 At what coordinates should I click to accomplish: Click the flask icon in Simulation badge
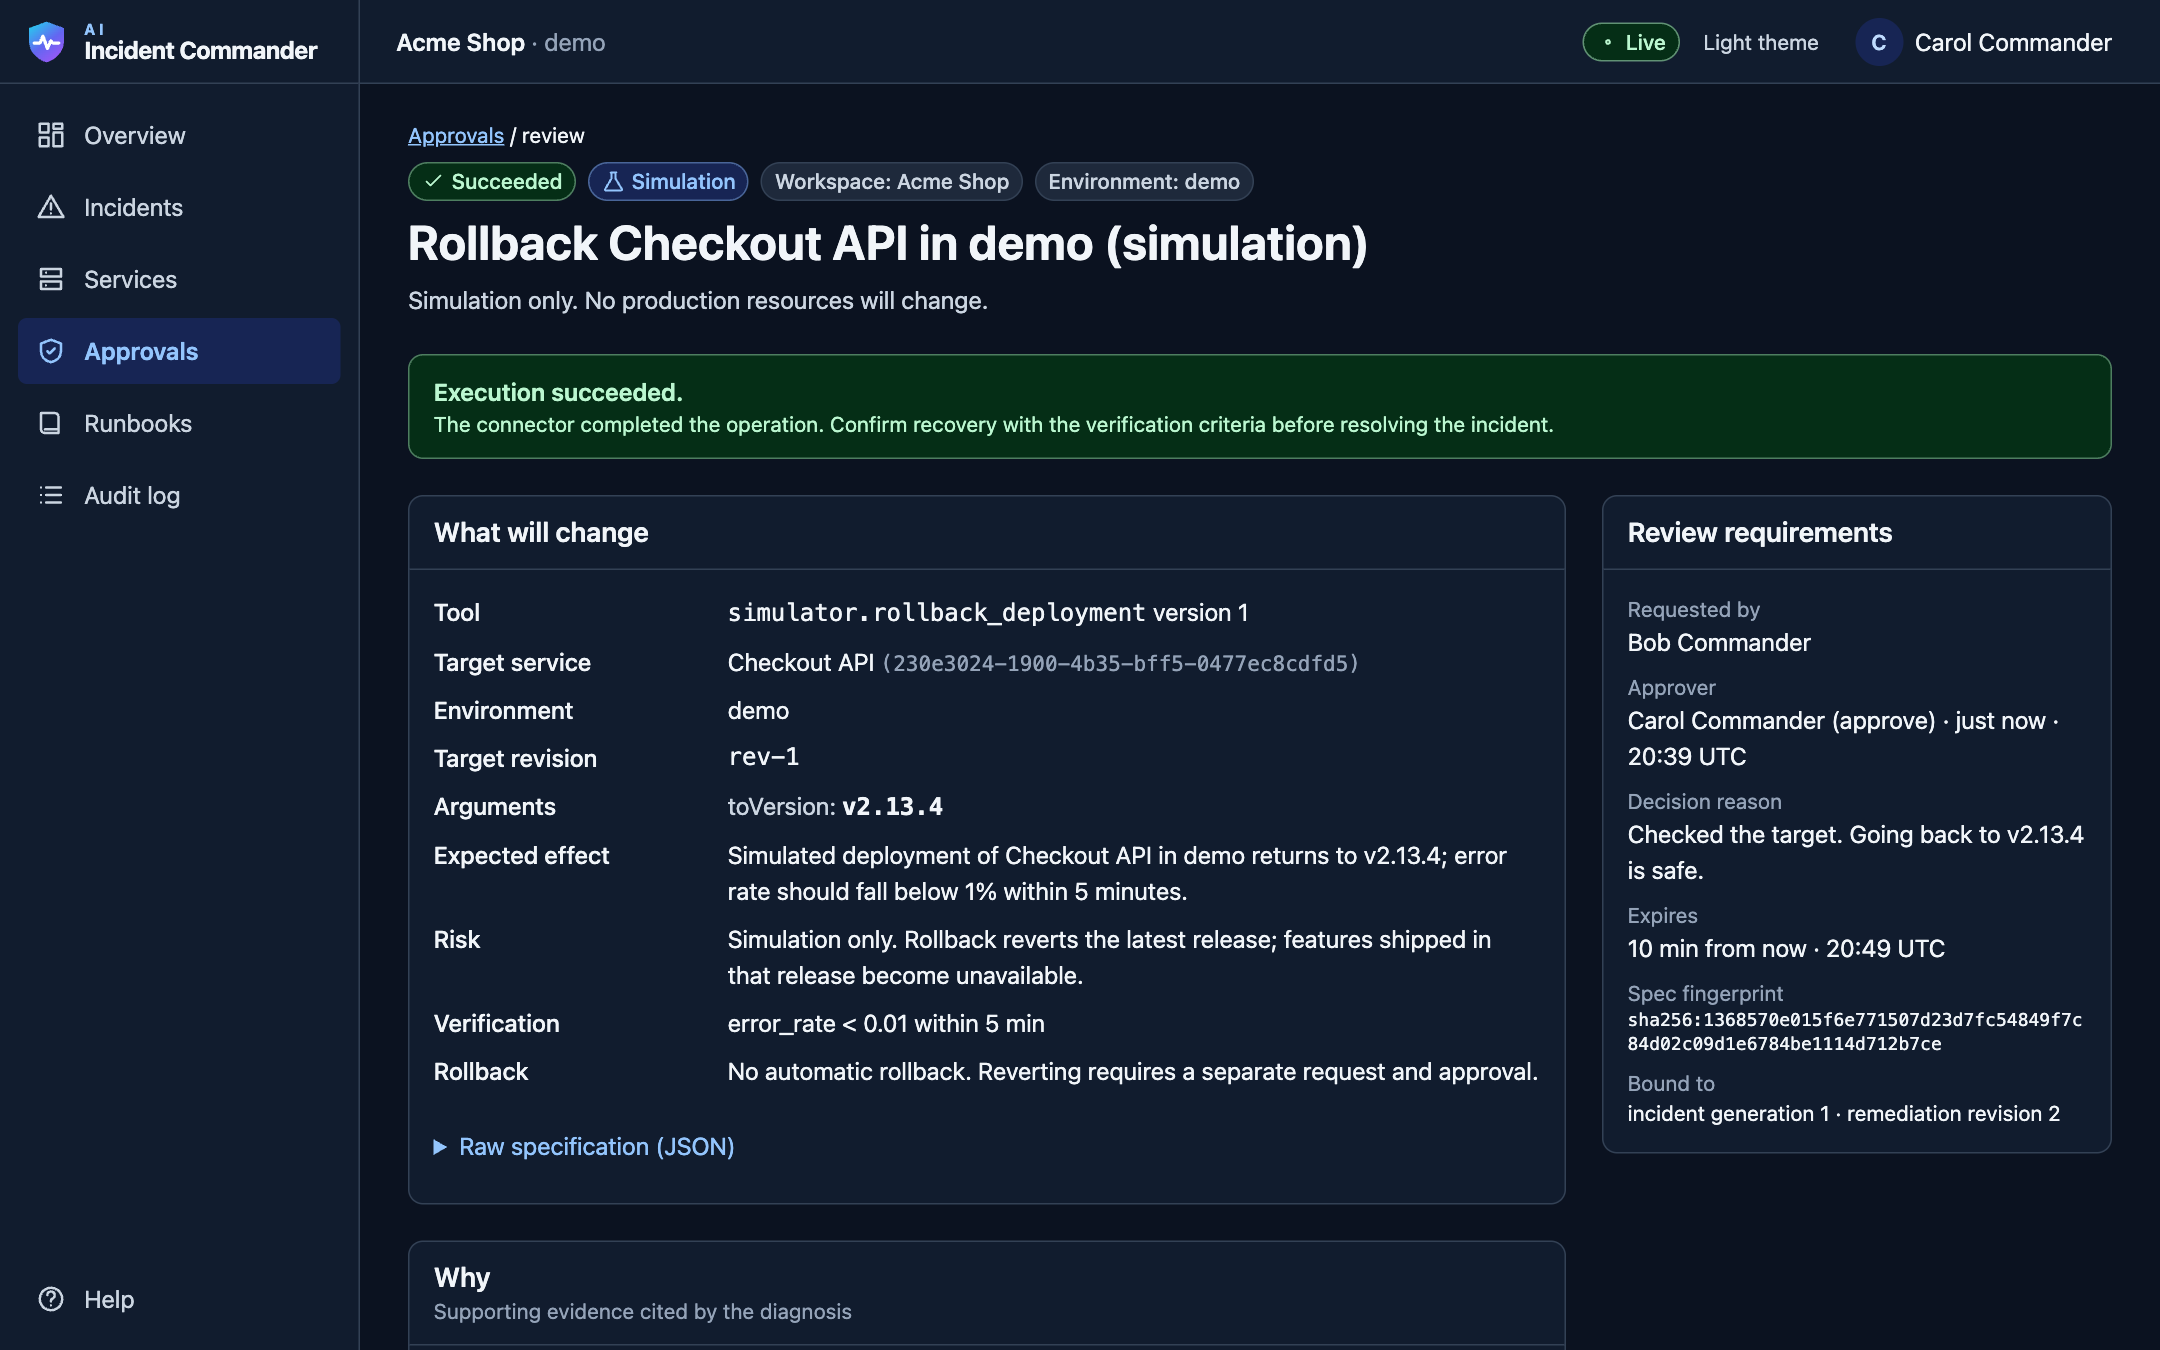coord(613,181)
